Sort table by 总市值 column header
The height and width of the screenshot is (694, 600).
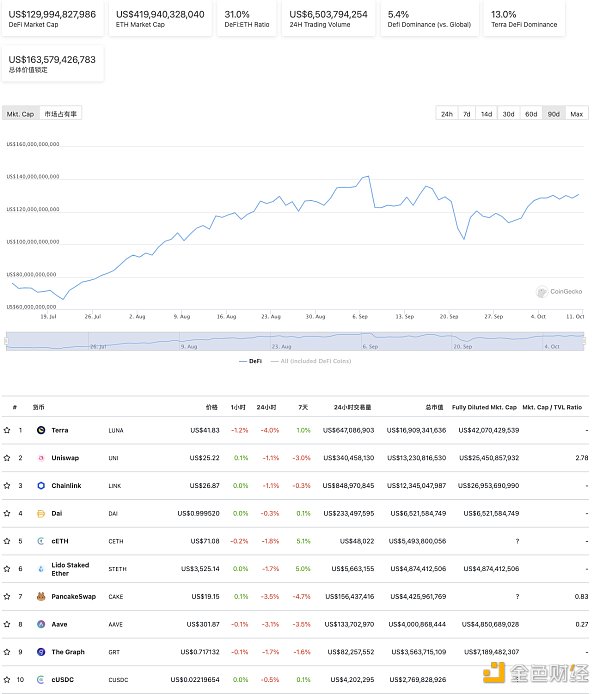tap(433, 407)
